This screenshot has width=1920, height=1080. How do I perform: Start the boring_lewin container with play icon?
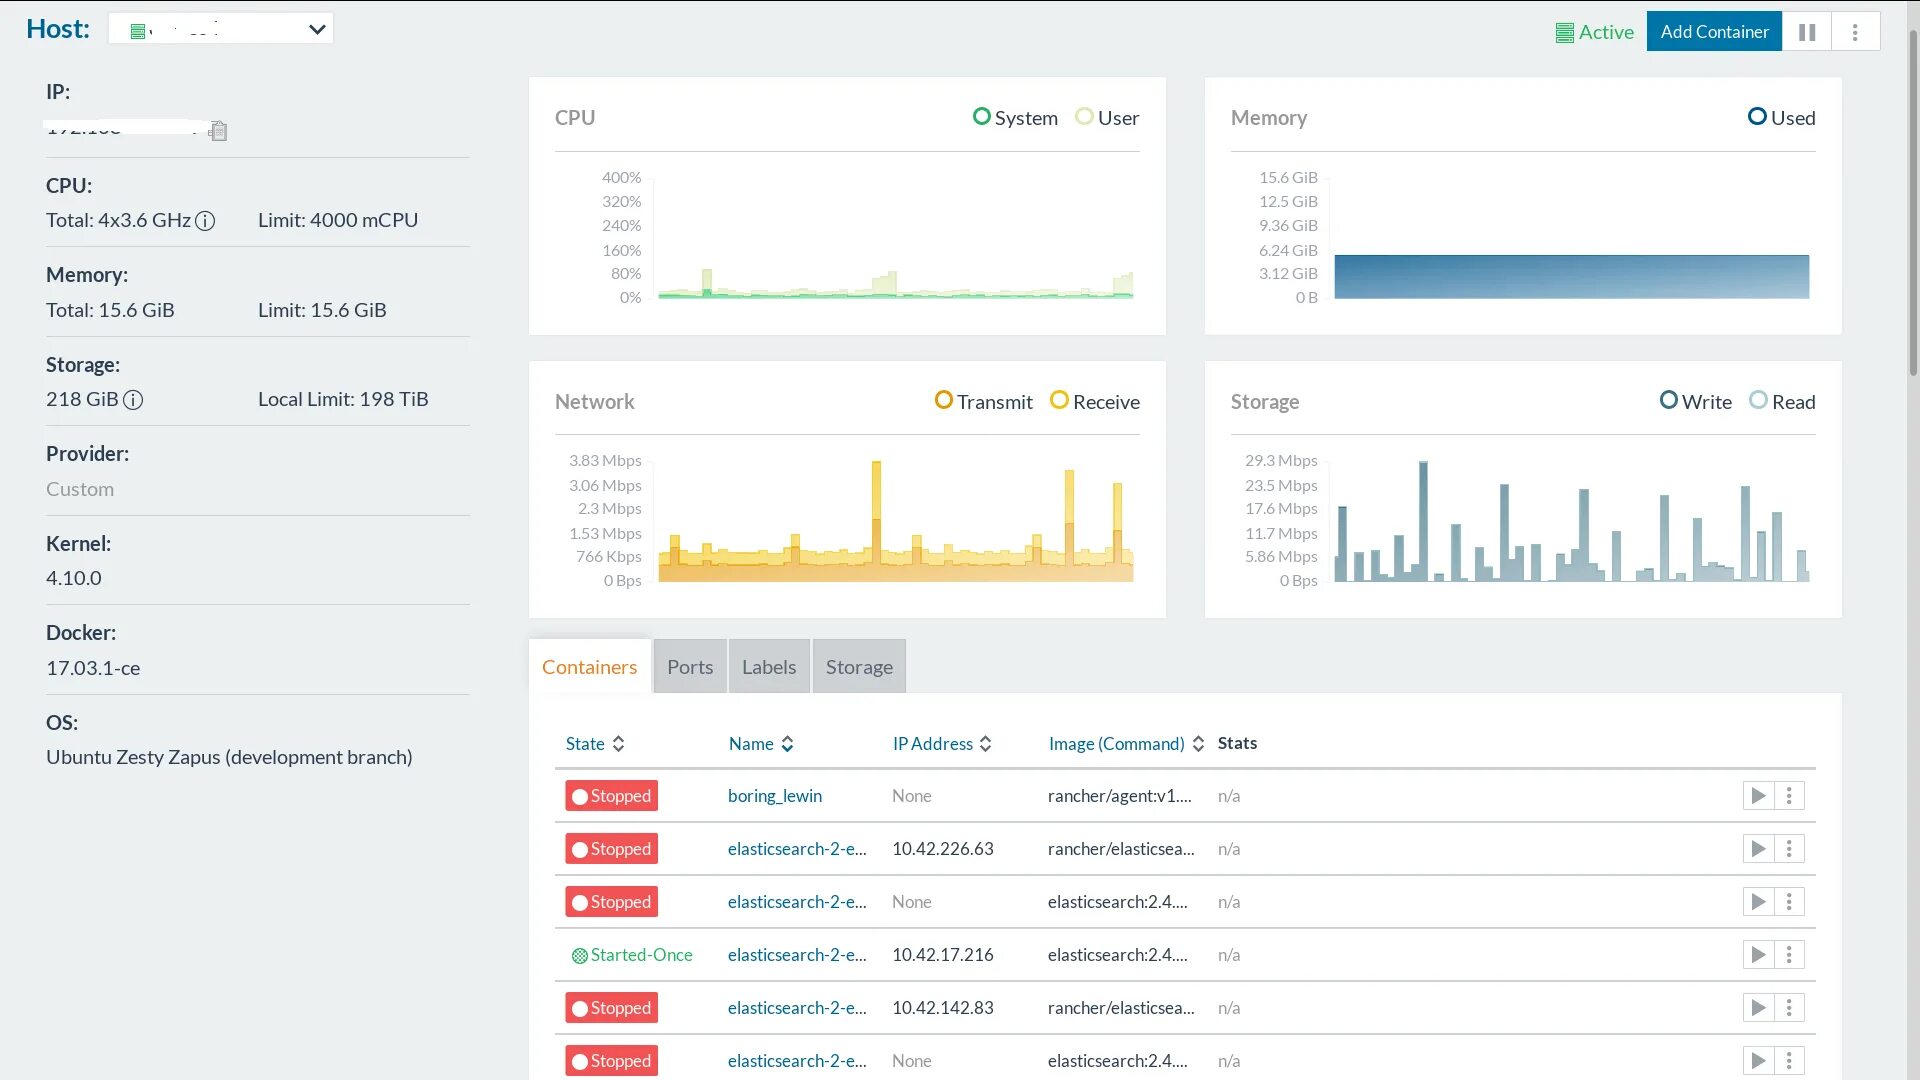[x=1758, y=796]
